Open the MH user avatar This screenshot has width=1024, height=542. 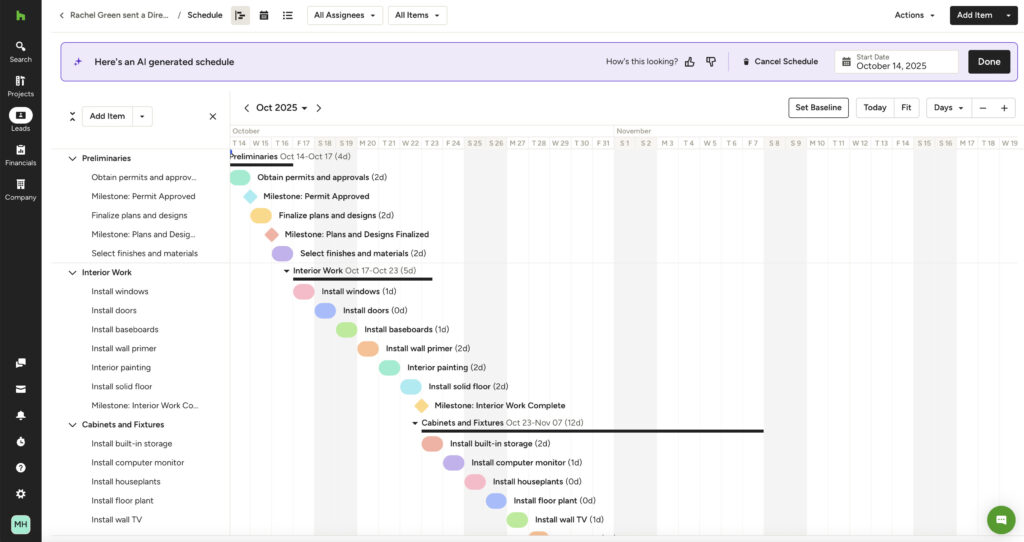20,524
